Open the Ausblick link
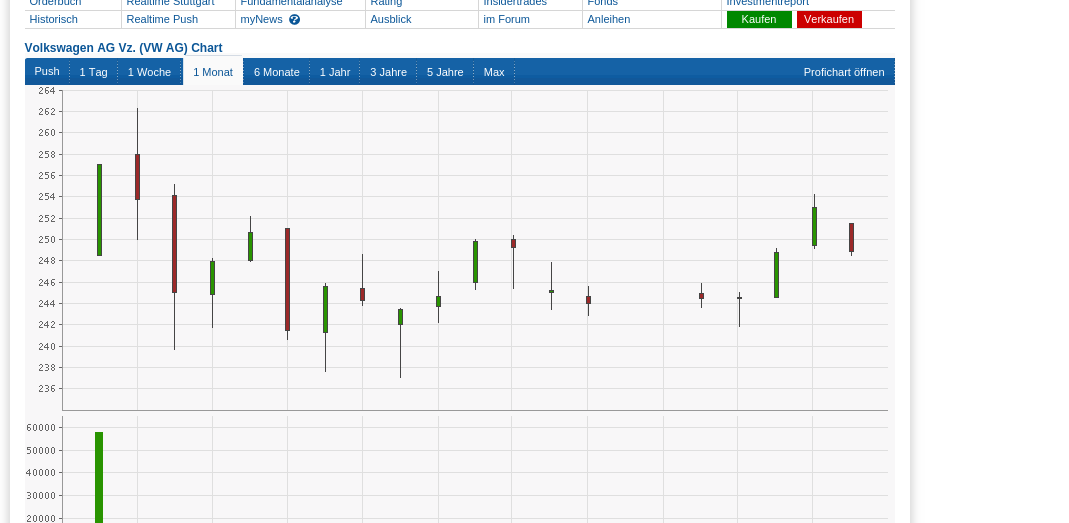Image resolution: width=1069 pixels, height=523 pixels. click(391, 19)
